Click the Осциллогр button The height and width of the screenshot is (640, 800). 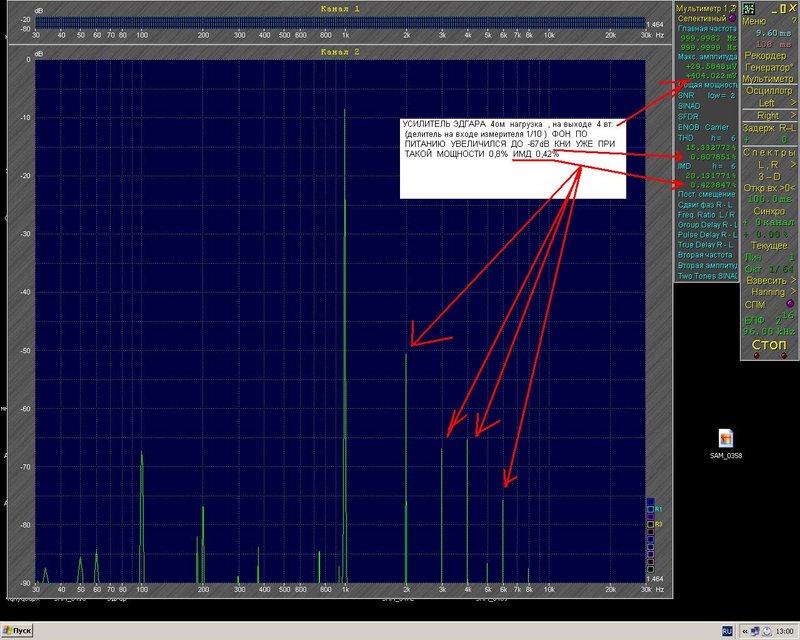pyautogui.click(x=769, y=91)
